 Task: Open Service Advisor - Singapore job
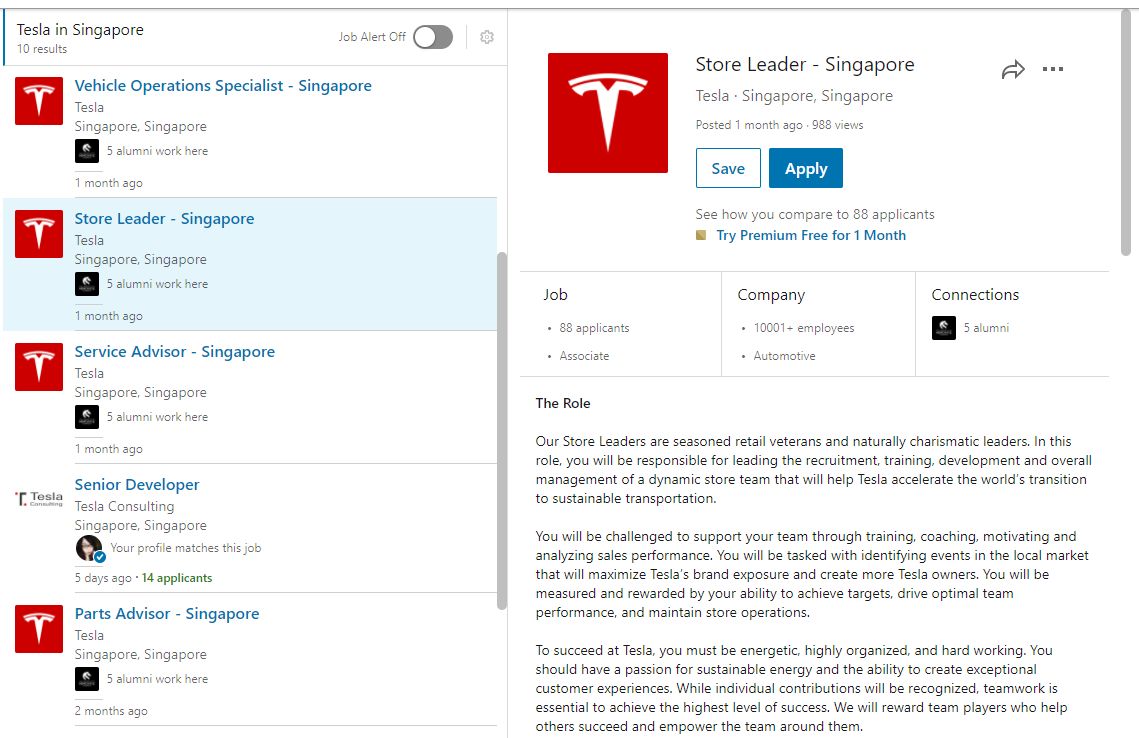(175, 352)
